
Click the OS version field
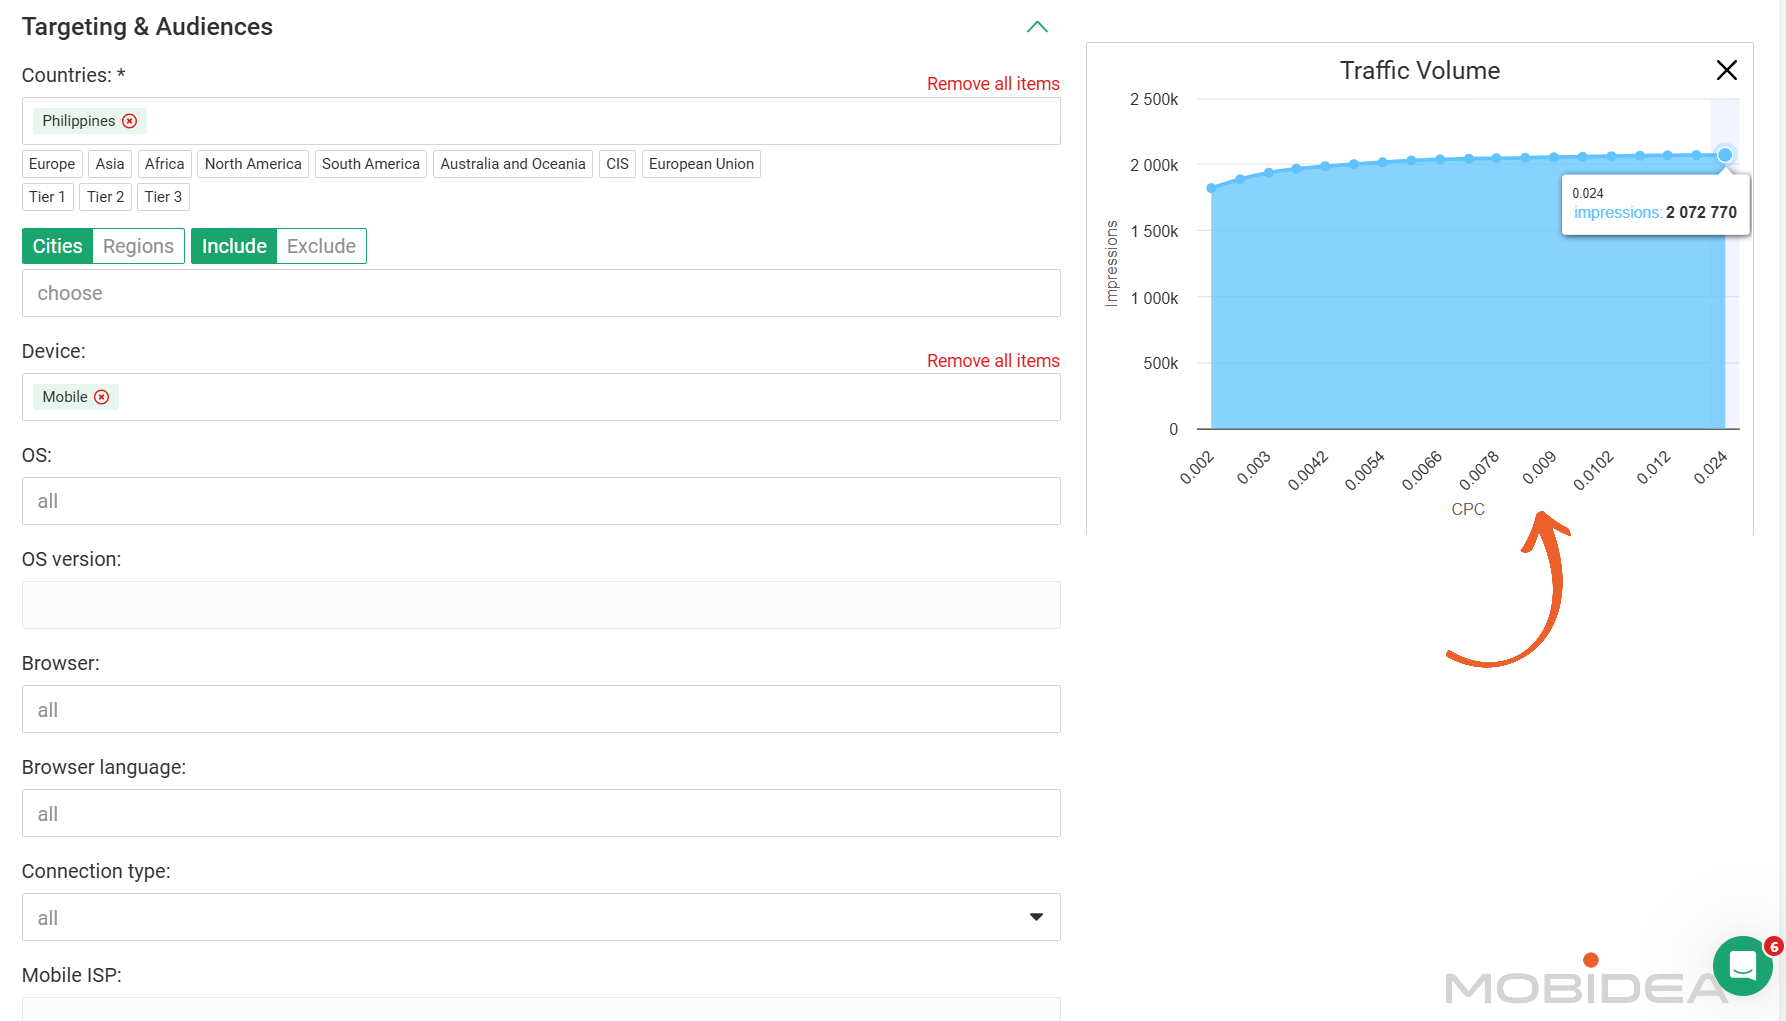click(541, 605)
